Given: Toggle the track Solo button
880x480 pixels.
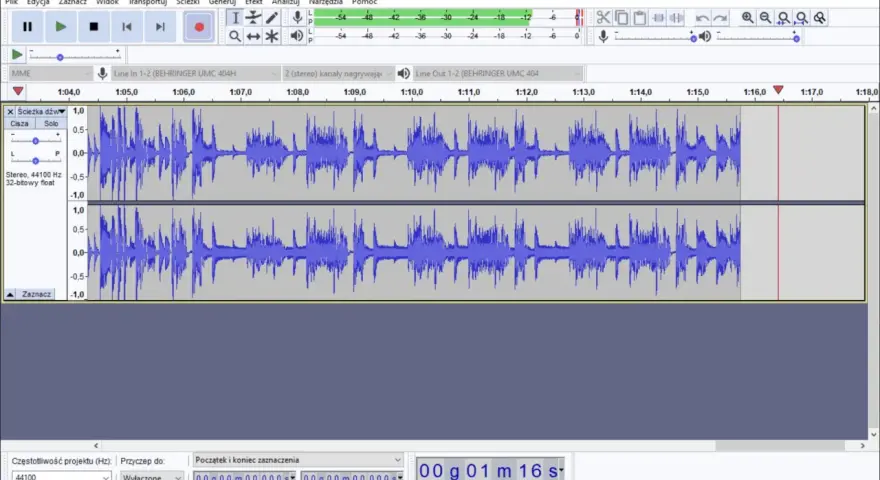Looking at the screenshot, I should [x=51, y=123].
